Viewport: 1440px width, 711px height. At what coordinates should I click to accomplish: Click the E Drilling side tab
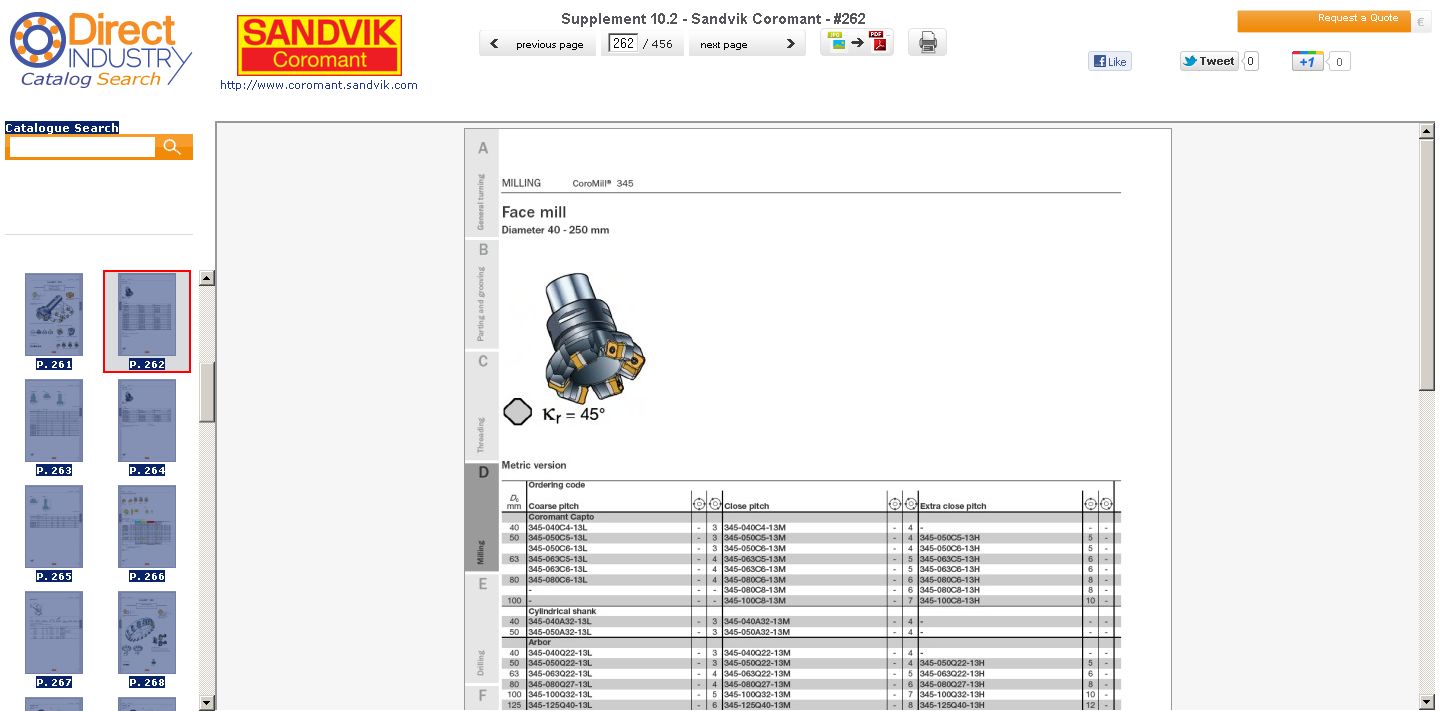point(482,628)
